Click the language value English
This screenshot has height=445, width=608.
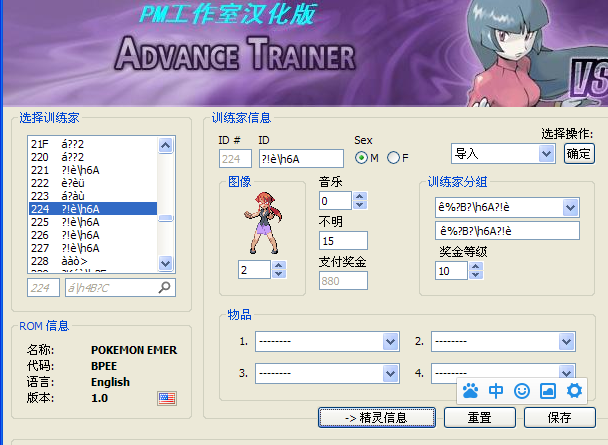point(110,382)
